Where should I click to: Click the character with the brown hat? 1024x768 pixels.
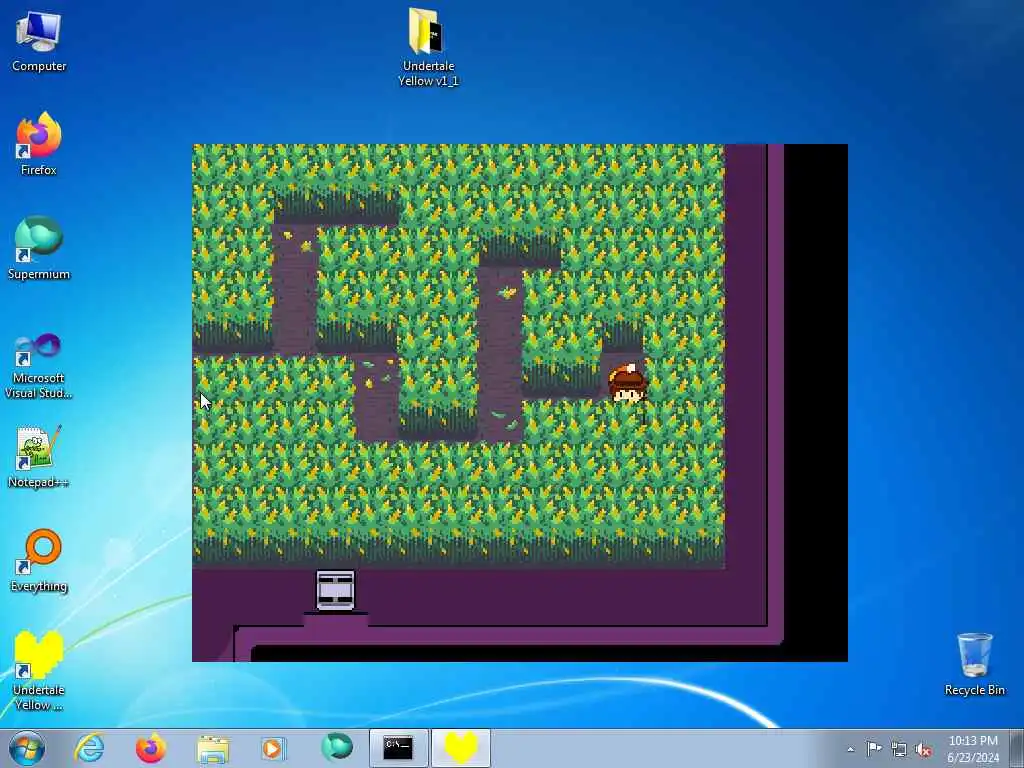click(628, 384)
